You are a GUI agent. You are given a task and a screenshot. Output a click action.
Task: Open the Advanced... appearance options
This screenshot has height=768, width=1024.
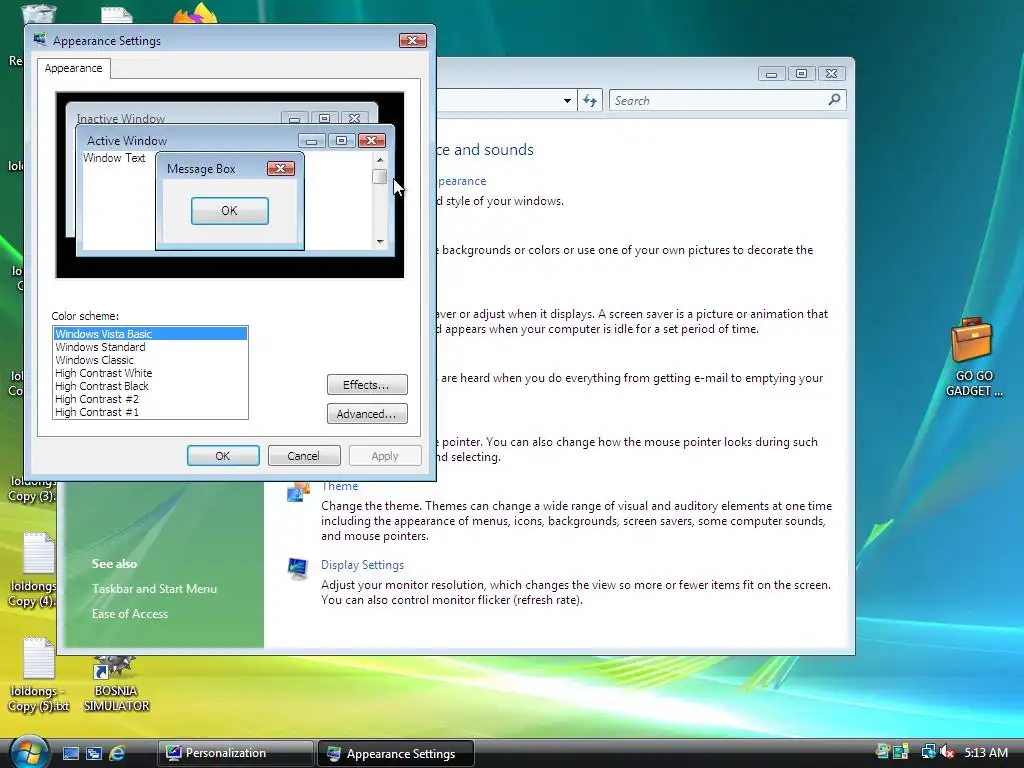pyautogui.click(x=367, y=413)
